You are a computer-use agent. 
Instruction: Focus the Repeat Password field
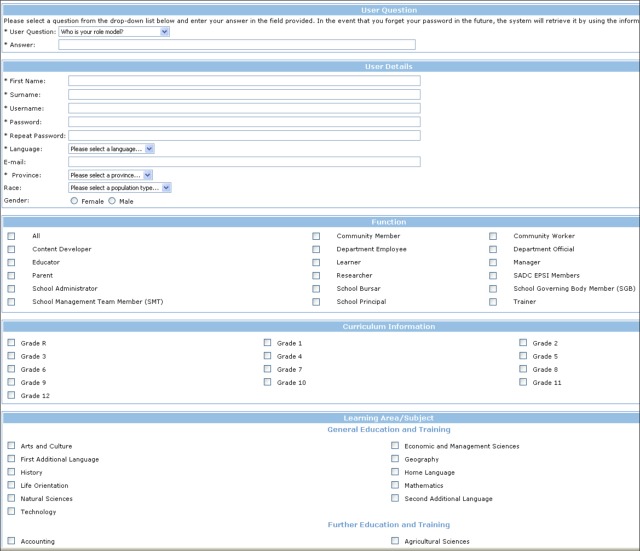(x=244, y=135)
